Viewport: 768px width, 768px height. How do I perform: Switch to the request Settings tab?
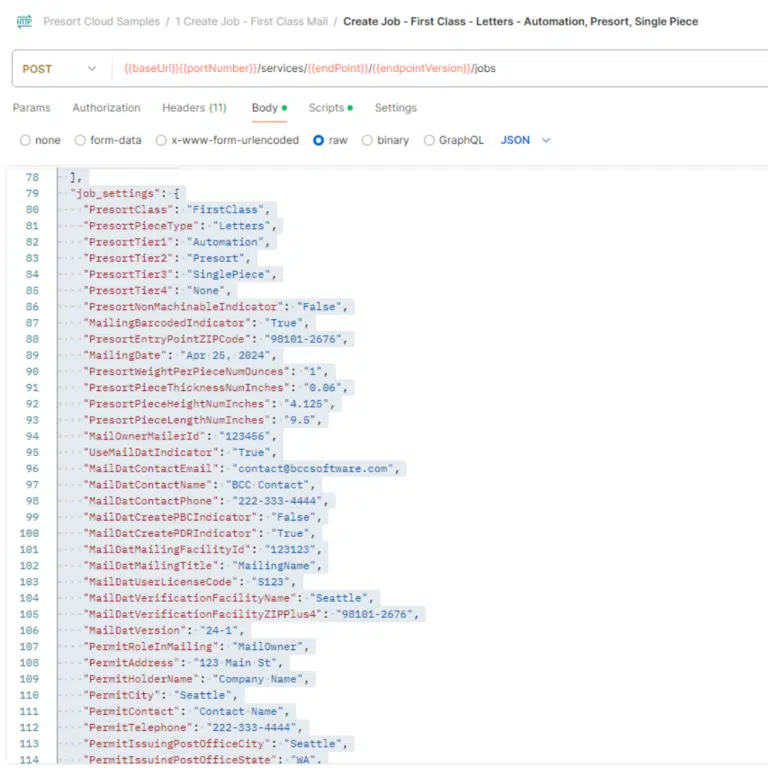(x=395, y=108)
